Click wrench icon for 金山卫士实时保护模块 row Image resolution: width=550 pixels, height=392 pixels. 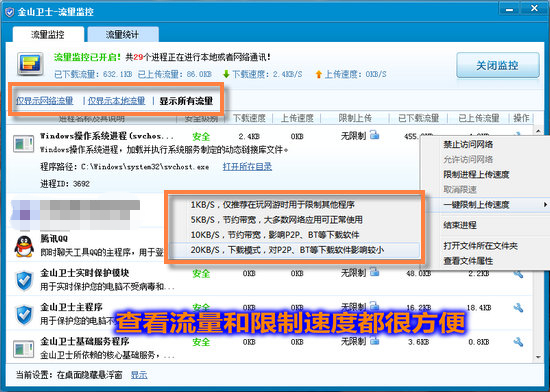coord(518,274)
